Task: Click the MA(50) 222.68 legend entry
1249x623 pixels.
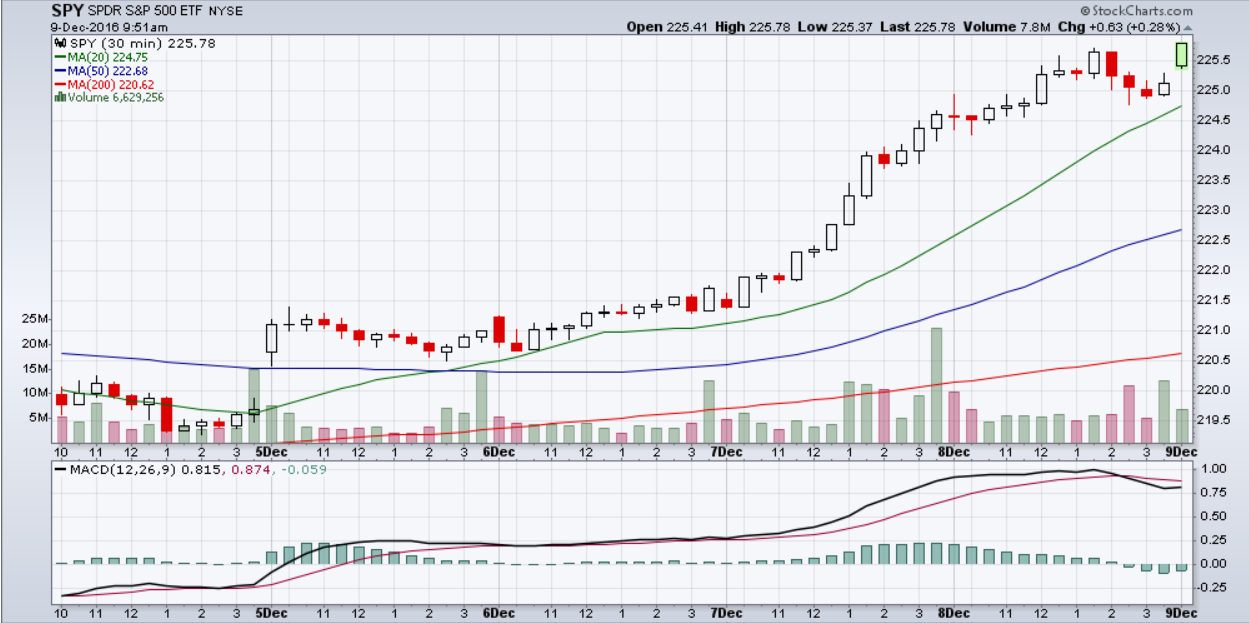Action: click(103, 71)
